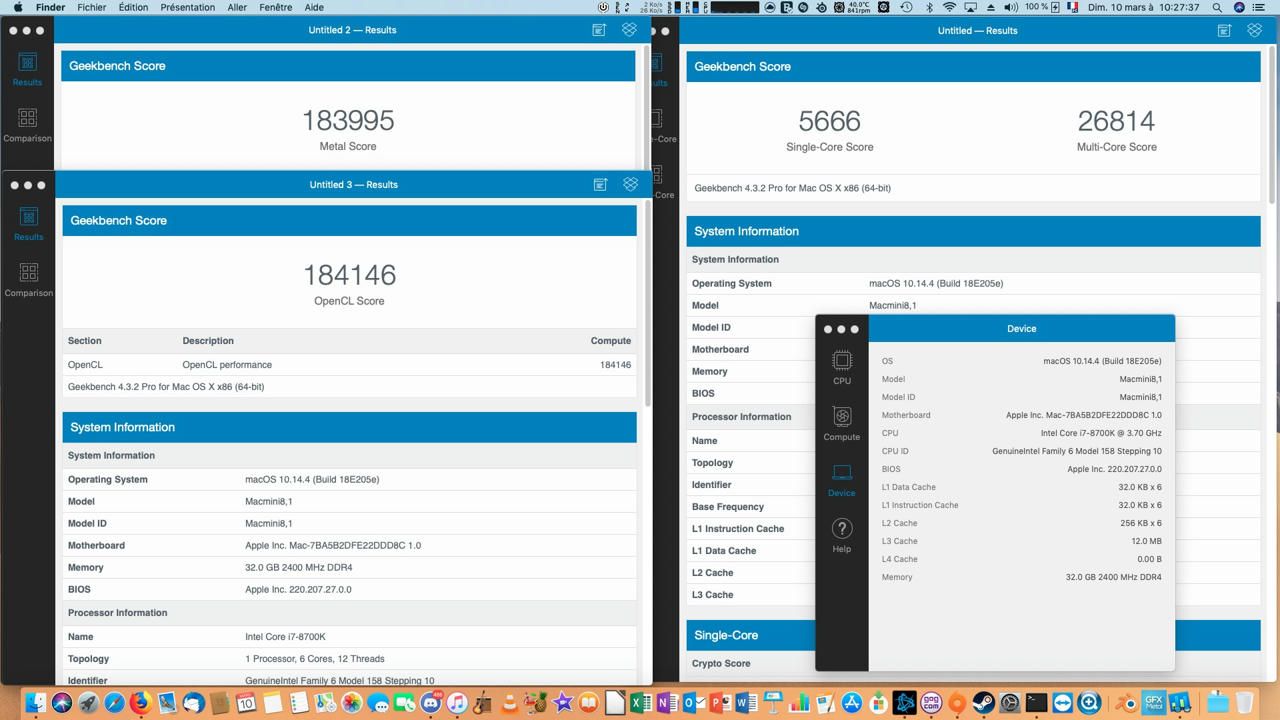The width and height of the screenshot is (1280, 720).
Task: Click the 184146 OpenCL Score value
Action: (349, 275)
